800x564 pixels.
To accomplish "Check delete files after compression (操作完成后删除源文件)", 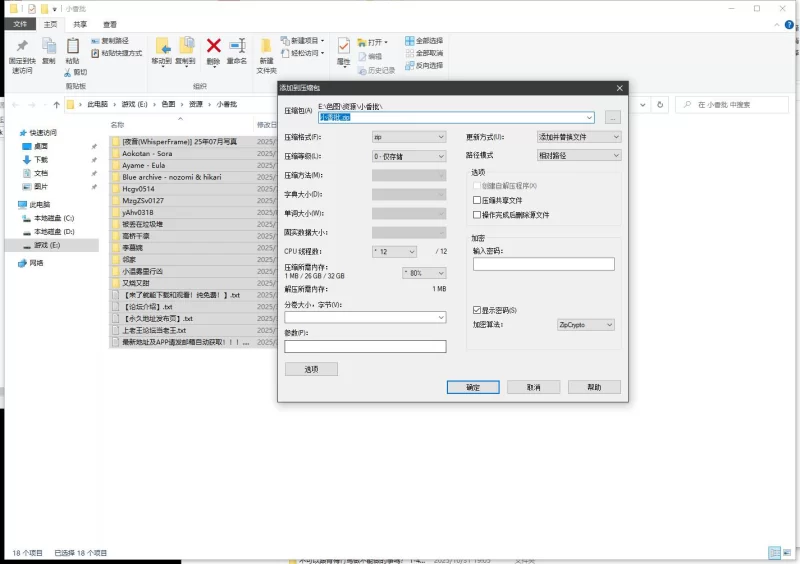I will click(x=476, y=214).
